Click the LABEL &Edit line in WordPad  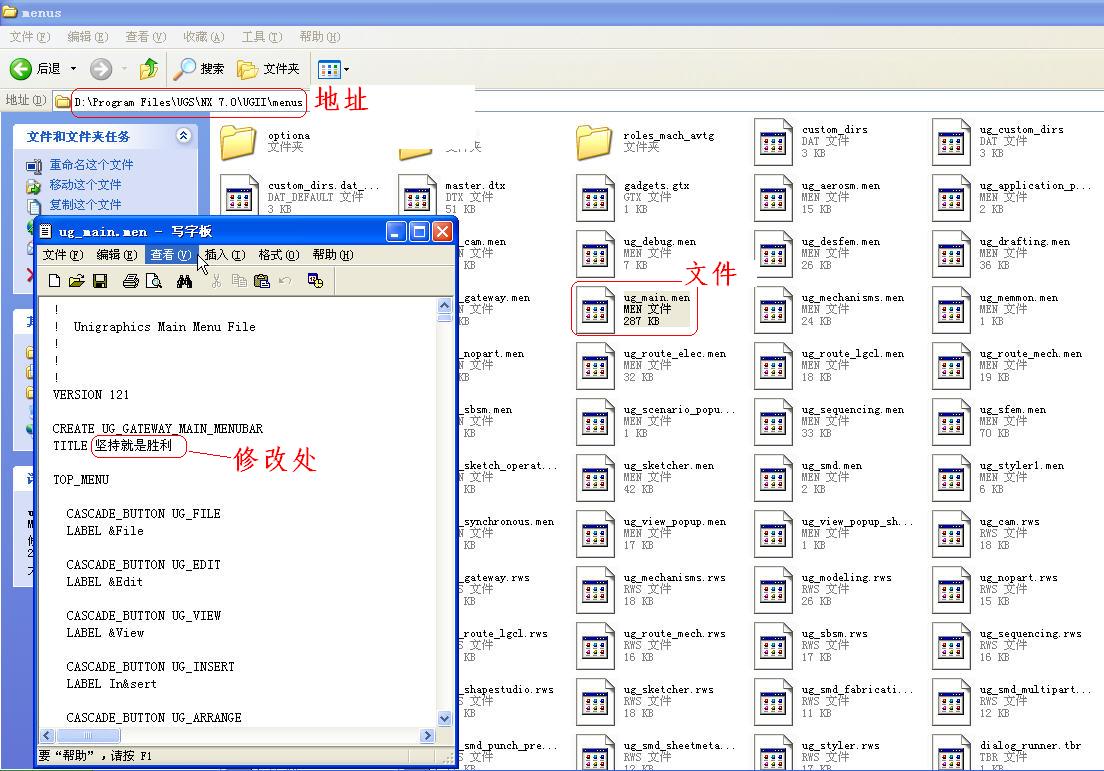104,582
